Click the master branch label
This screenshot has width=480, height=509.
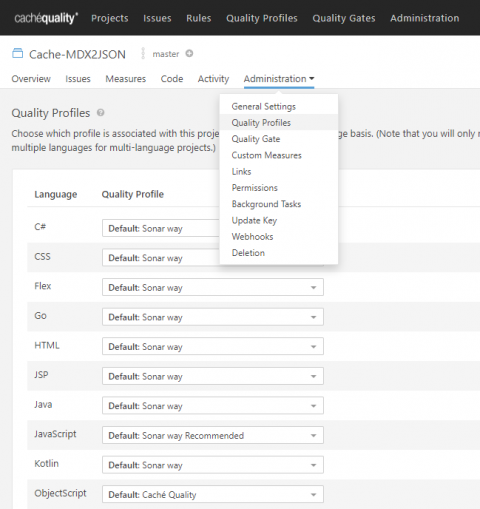[166, 54]
